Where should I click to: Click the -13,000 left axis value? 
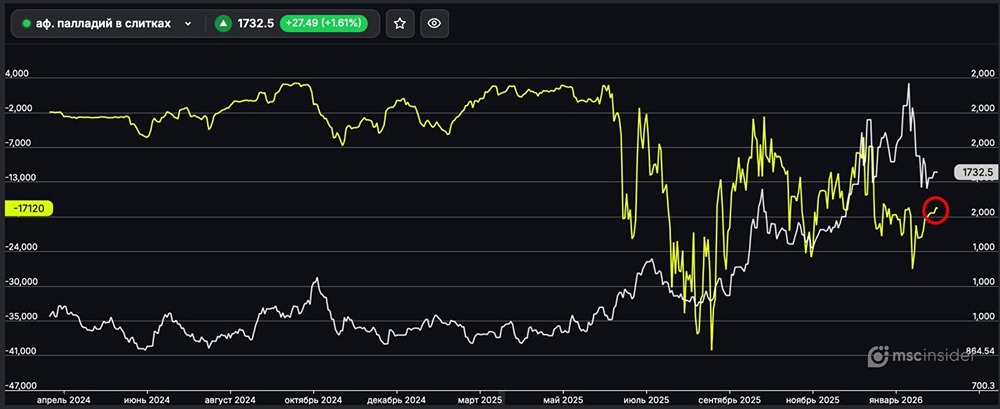click(20, 178)
